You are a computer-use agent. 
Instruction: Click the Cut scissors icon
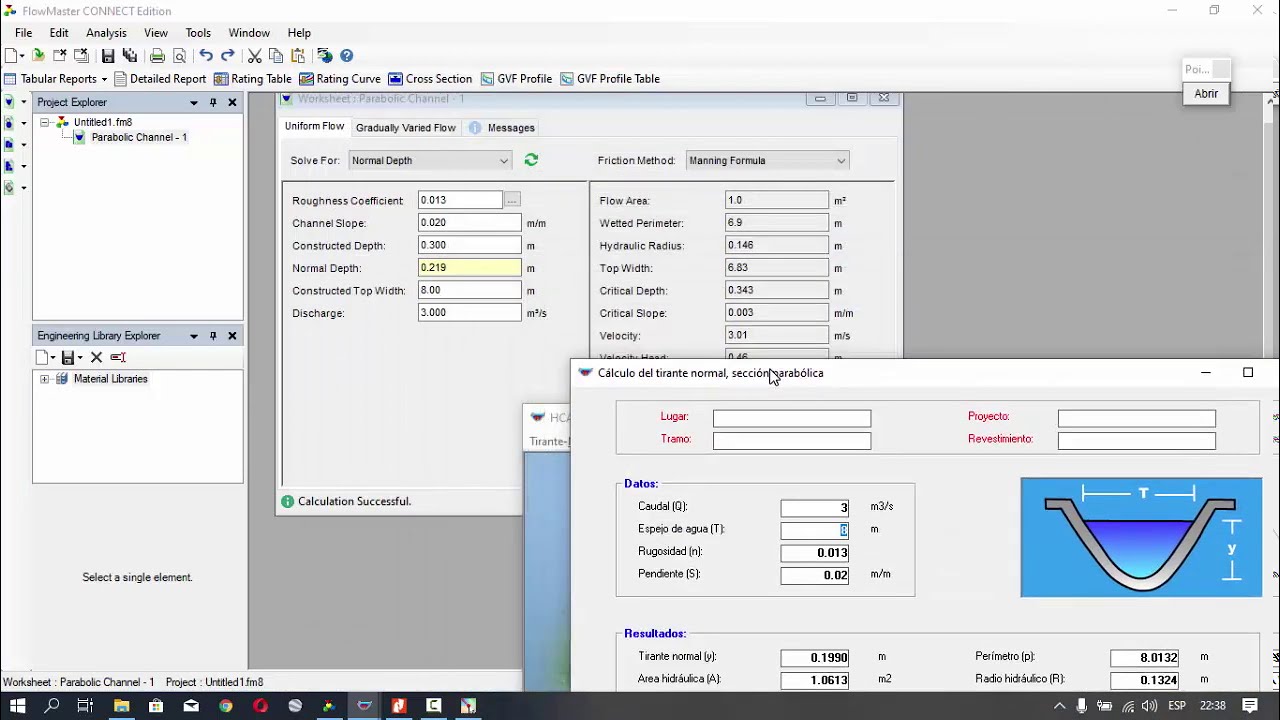[254, 56]
